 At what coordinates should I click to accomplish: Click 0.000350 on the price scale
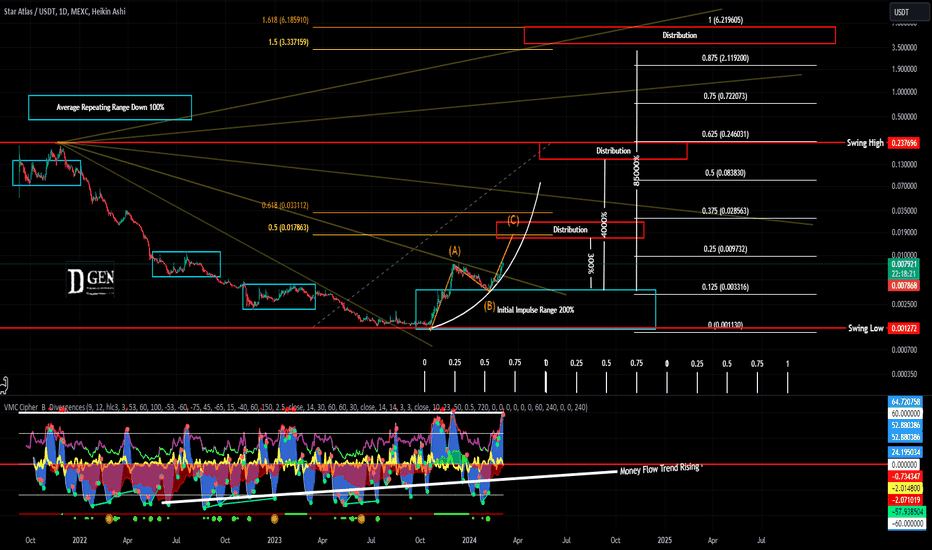[904, 375]
